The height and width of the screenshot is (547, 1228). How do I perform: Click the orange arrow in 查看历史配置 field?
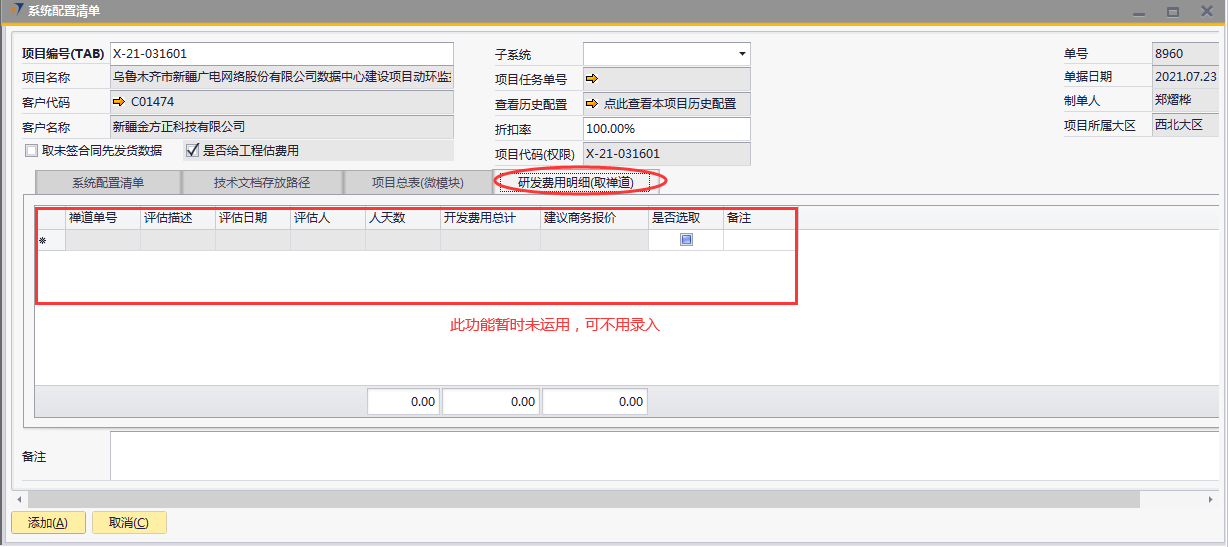click(592, 103)
